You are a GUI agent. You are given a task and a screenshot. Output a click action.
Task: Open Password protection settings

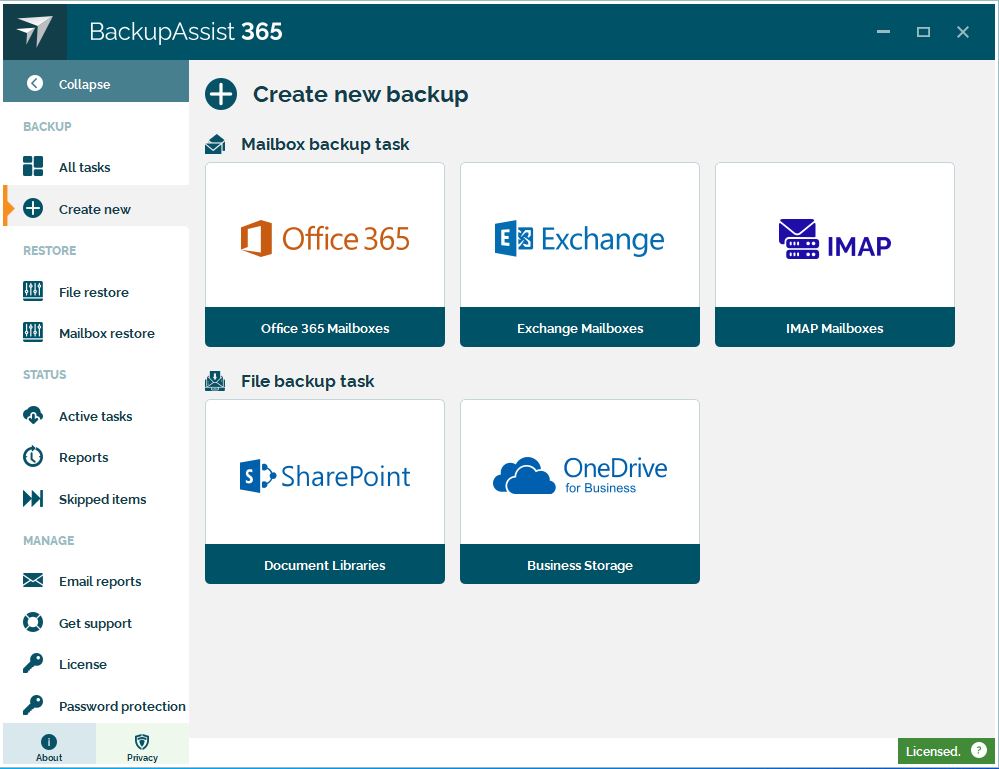click(x=96, y=706)
